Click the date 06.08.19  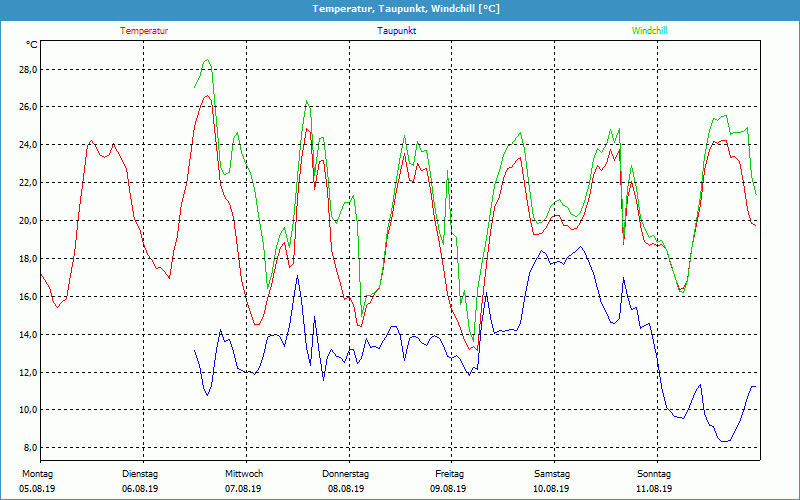(x=140, y=489)
